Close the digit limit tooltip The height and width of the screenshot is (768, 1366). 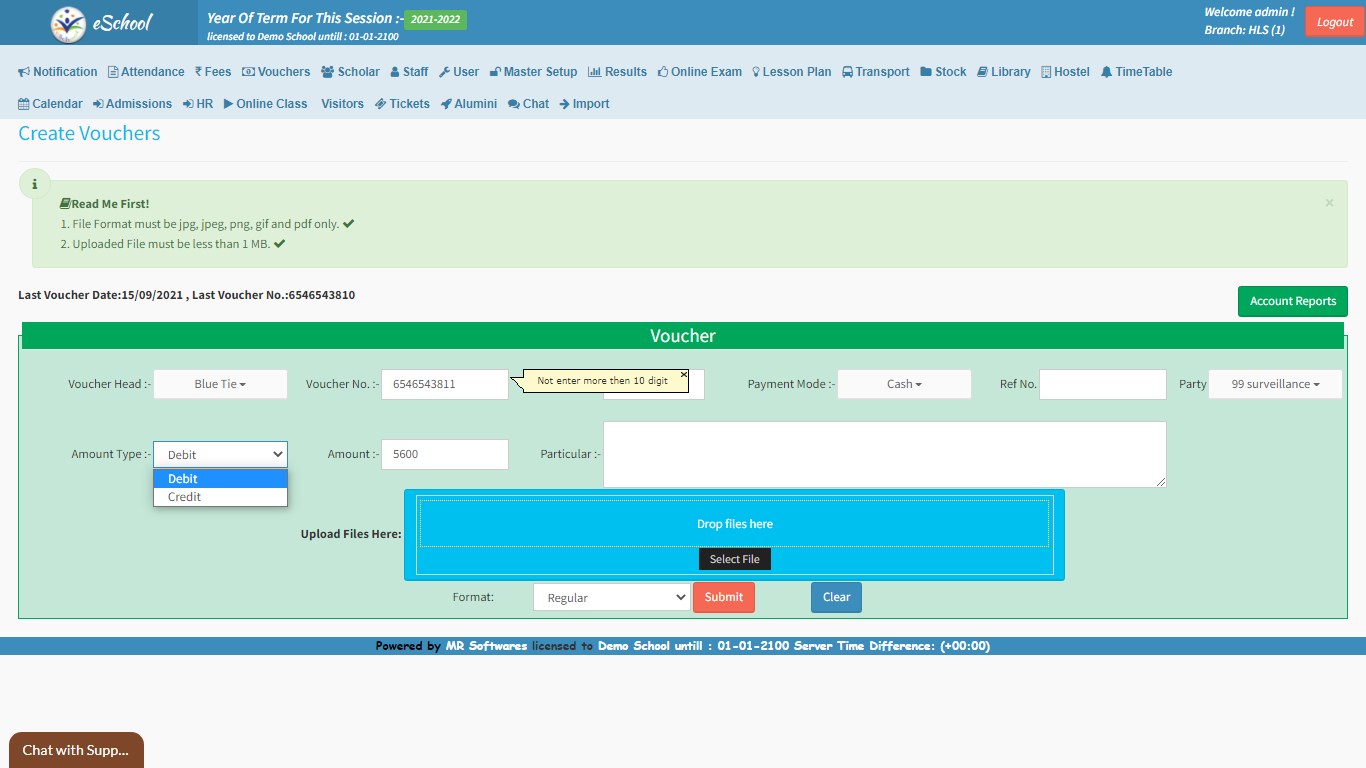coord(684,375)
